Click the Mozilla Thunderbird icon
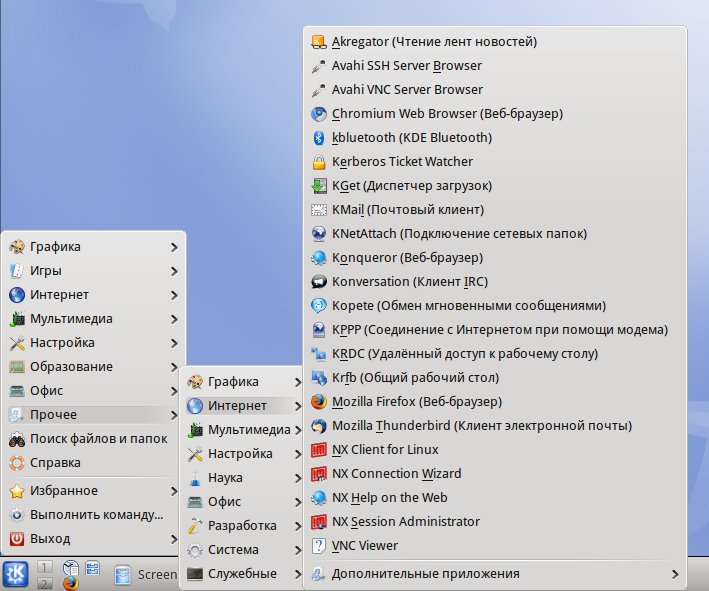Image resolution: width=709 pixels, height=591 pixels. tap(319, 426)
